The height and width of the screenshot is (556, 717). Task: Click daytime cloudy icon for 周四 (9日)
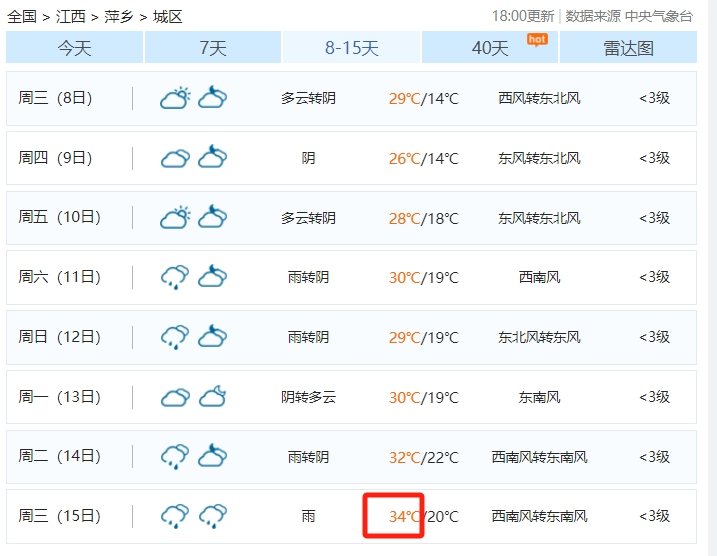pyautogui.click(x=175, y=158)
